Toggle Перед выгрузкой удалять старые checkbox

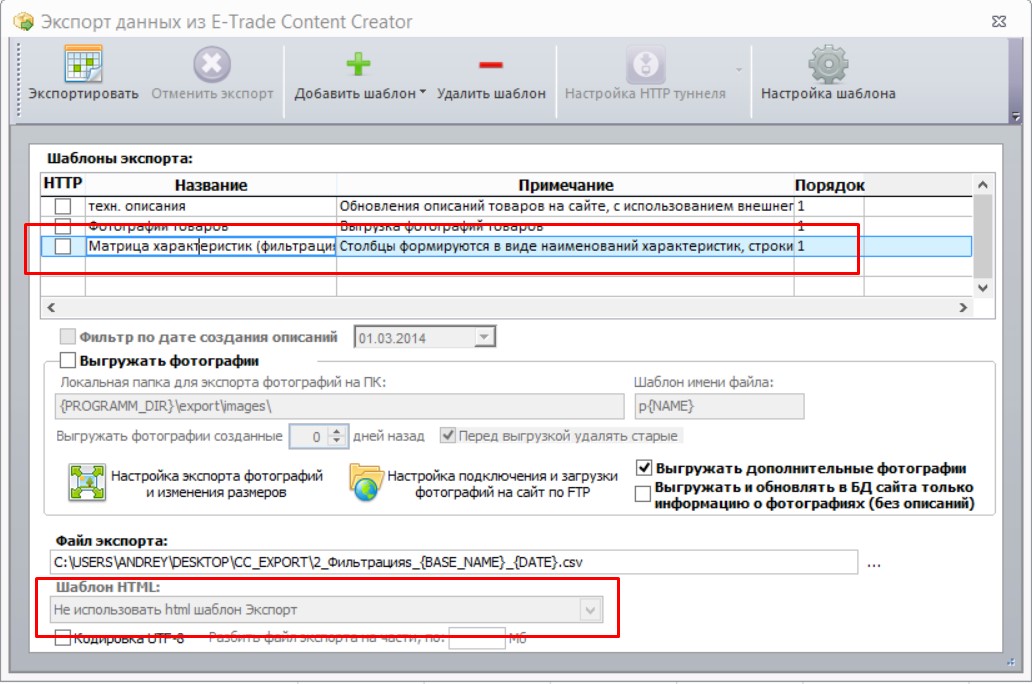(x=448, y=435)
